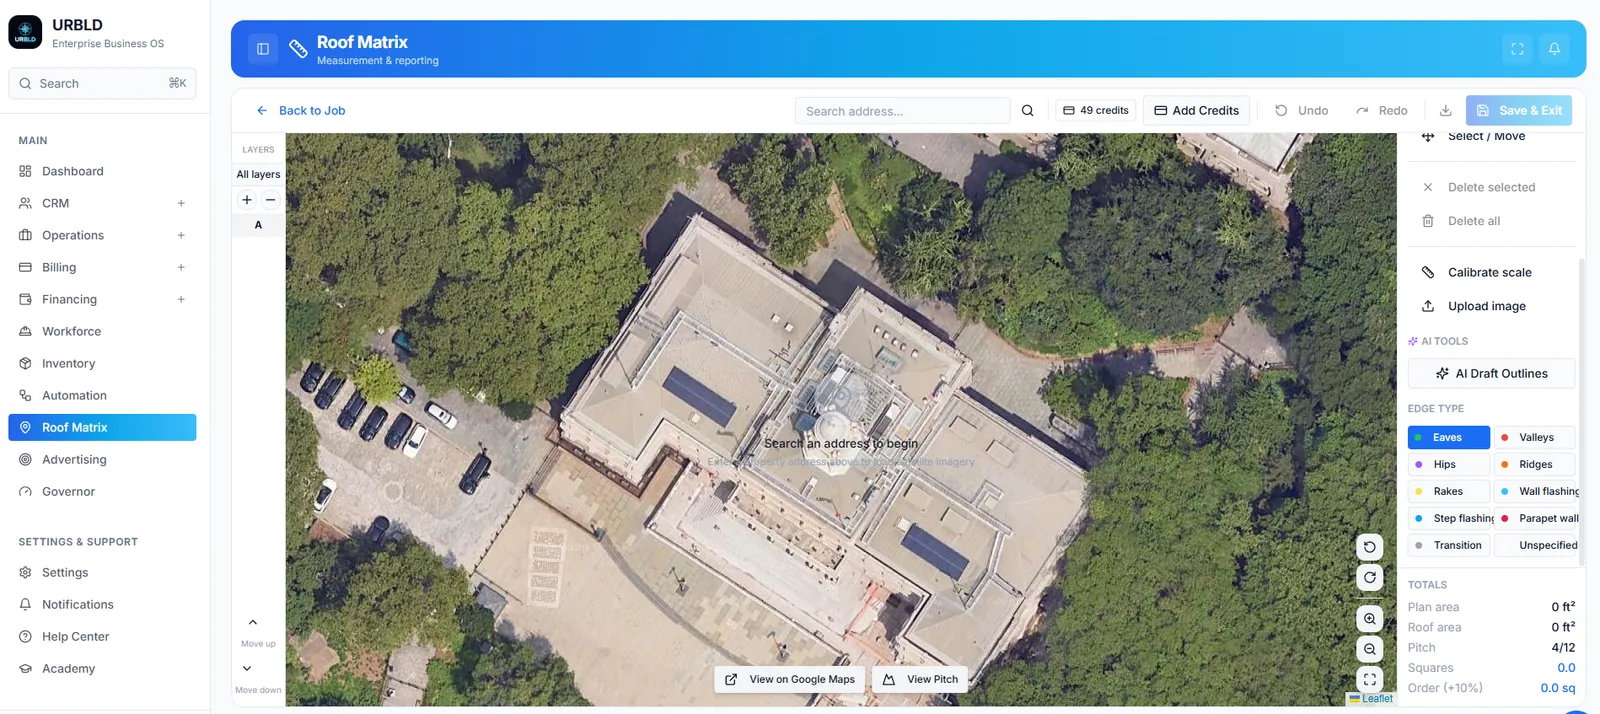Viewport: 1600px width, 714px height.
Task: Open Advertising in the sidebar
Action: (x=102, y=459)
